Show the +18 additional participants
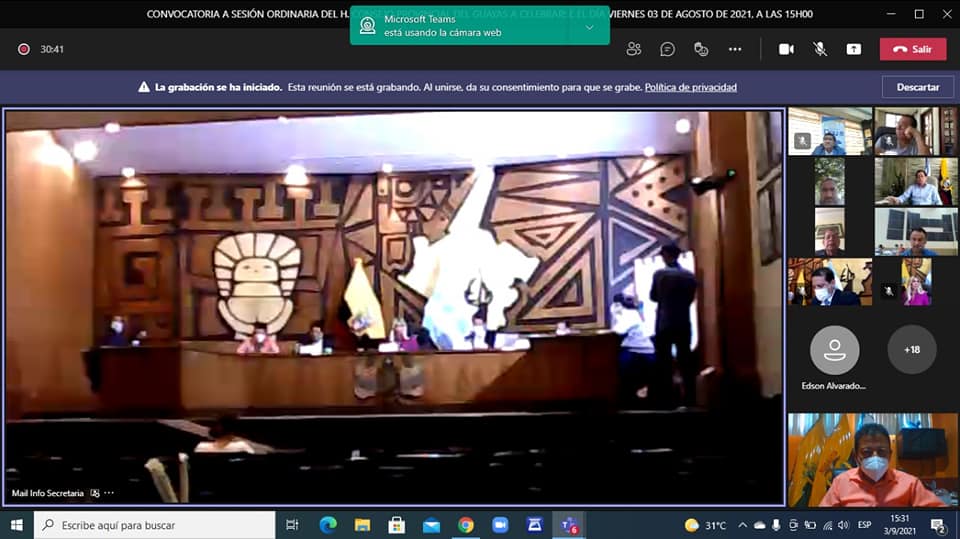 (x=911, y=350)
